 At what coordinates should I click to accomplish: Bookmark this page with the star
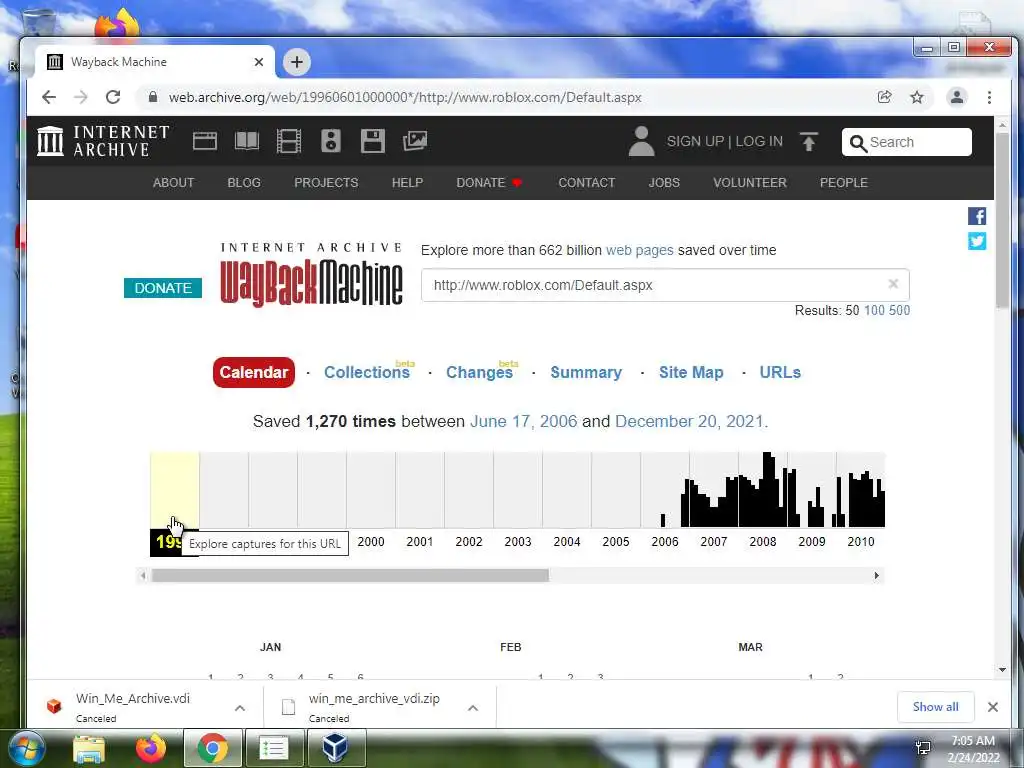[x=917, y=97]
